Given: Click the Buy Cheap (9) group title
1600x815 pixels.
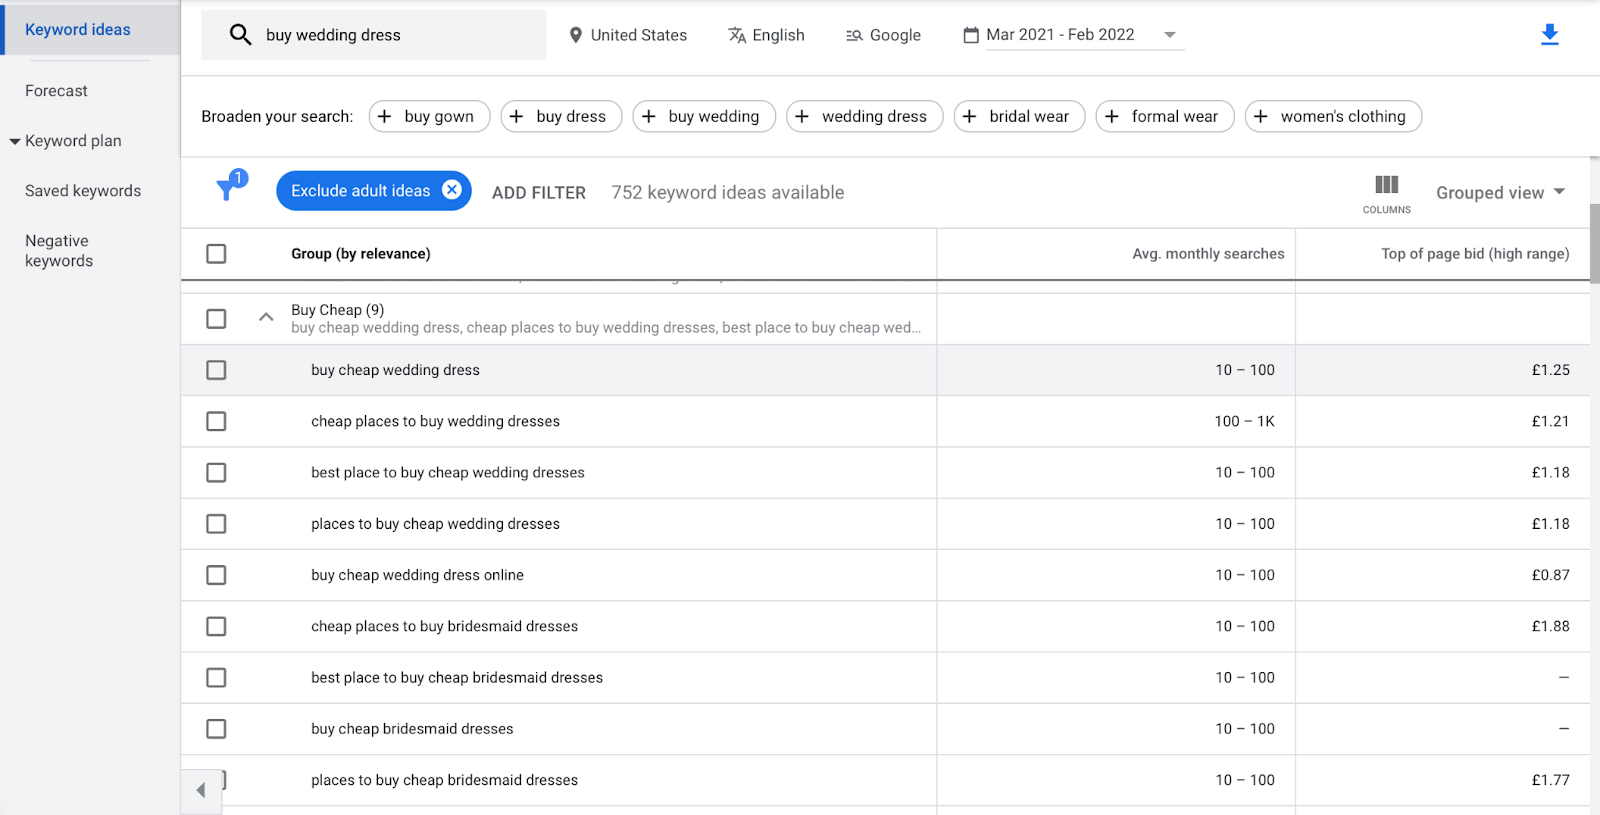Looking at the screenshot, I should tap(338, 310).
